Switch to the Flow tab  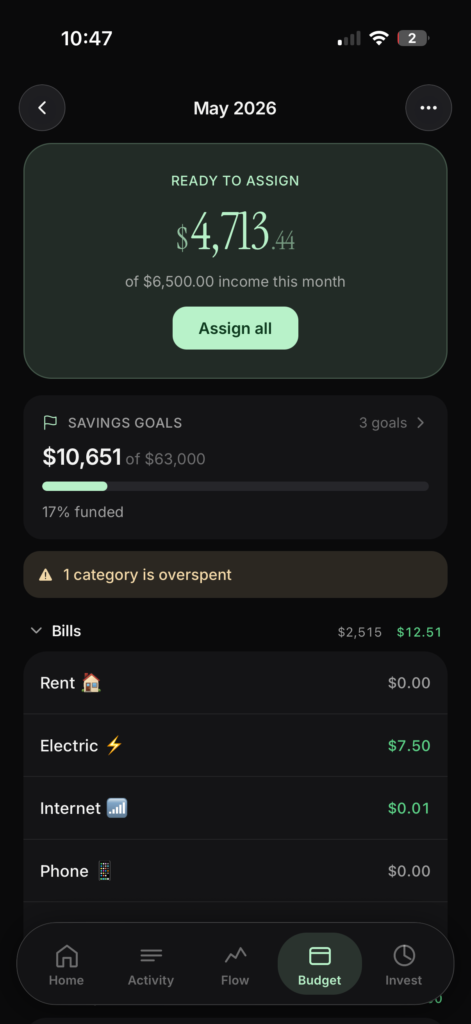tap(235, 967)
